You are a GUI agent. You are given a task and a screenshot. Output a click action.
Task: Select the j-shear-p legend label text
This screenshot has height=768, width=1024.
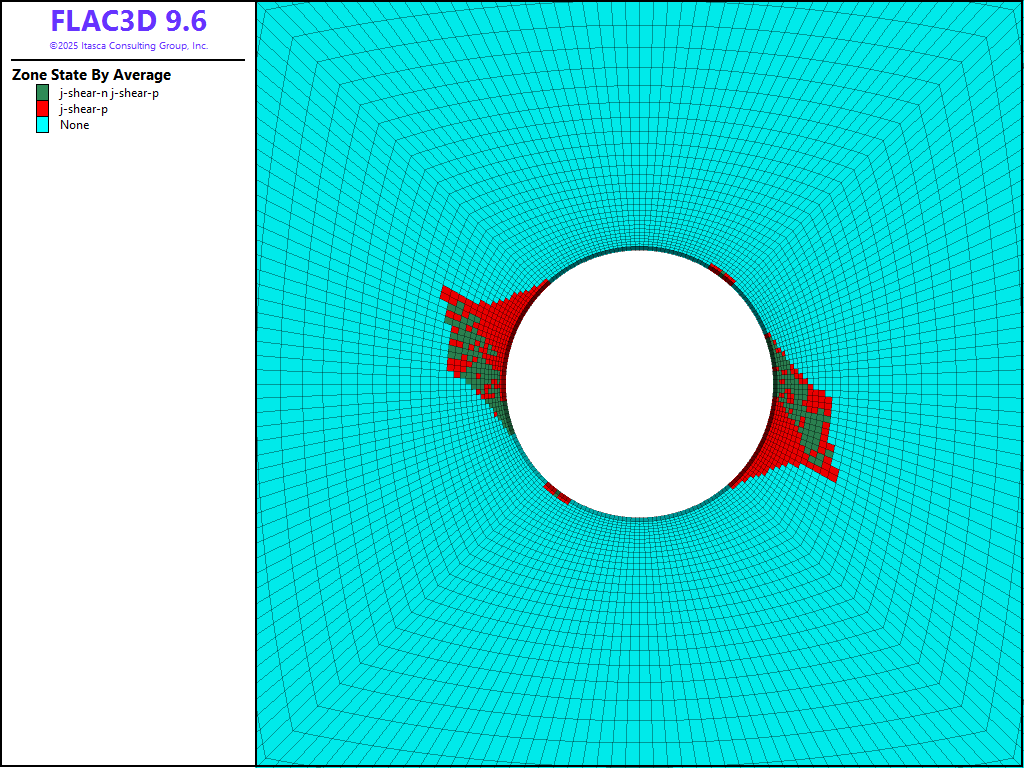pyautogui.click(x=84, y=109)
